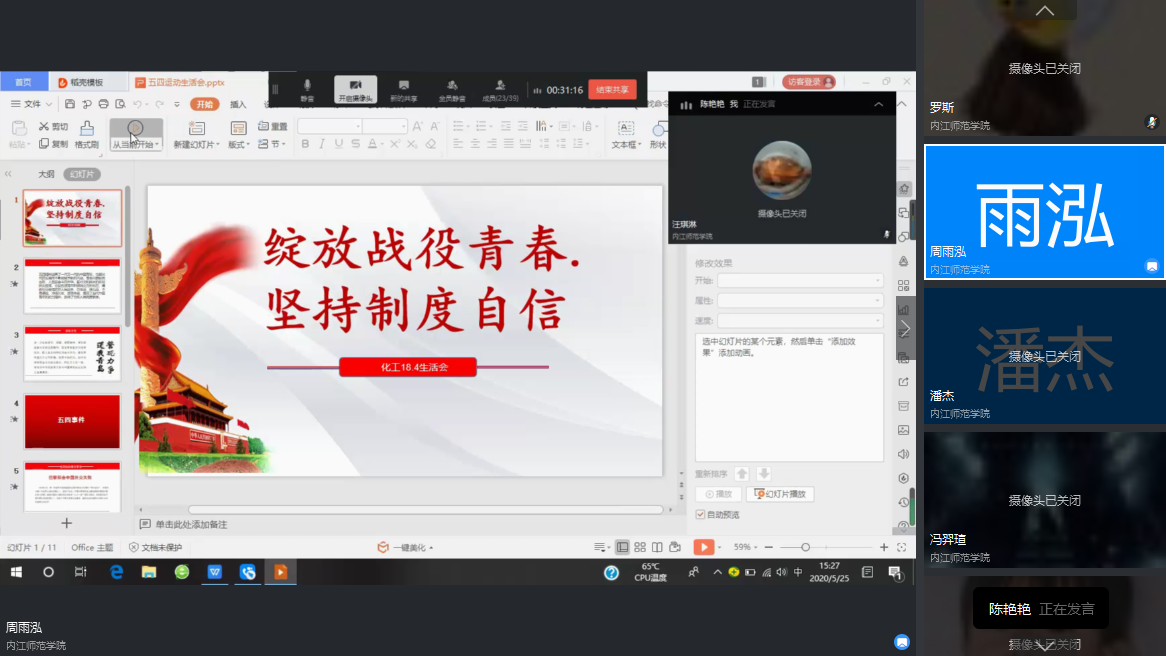
Task: Click the 一键美化 button in status bar
Action: click(x=406, y=547)
